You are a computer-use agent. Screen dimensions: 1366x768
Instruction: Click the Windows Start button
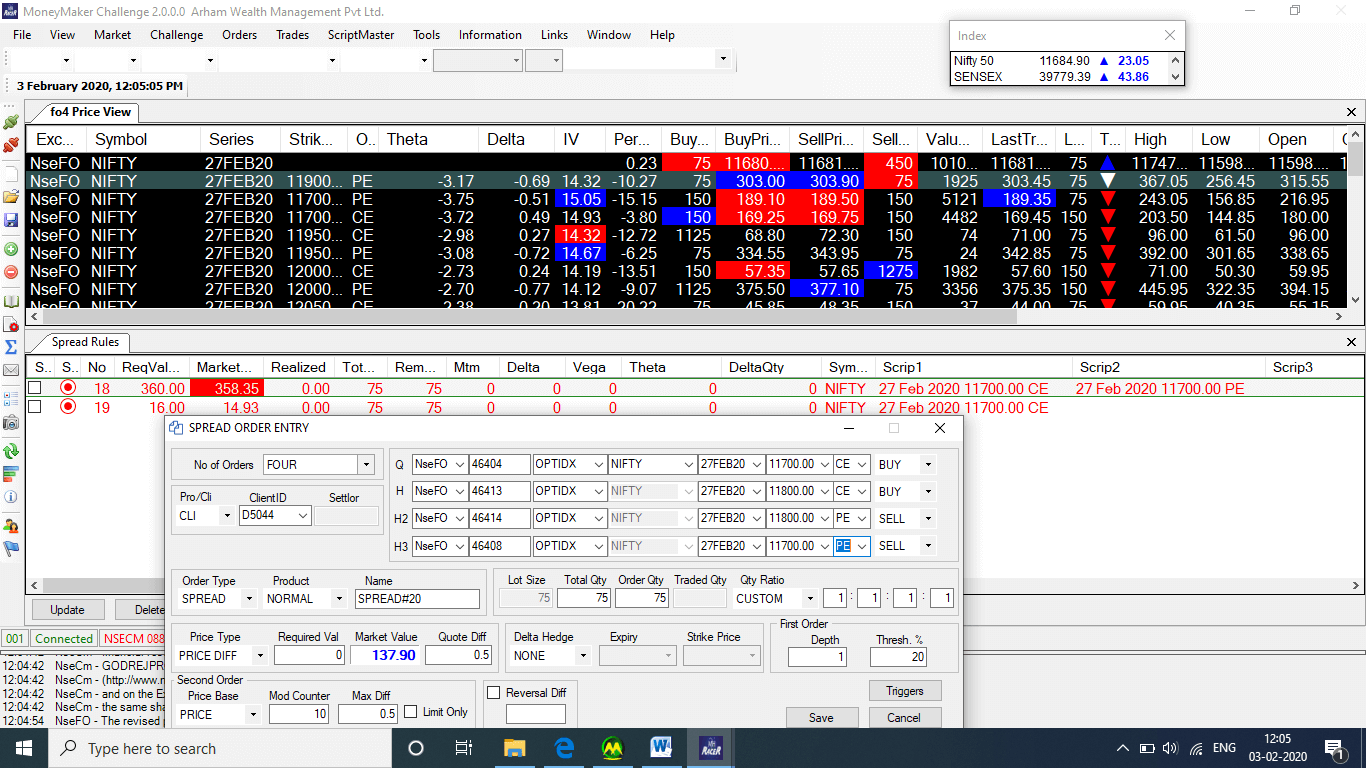(x=24, y=748)
